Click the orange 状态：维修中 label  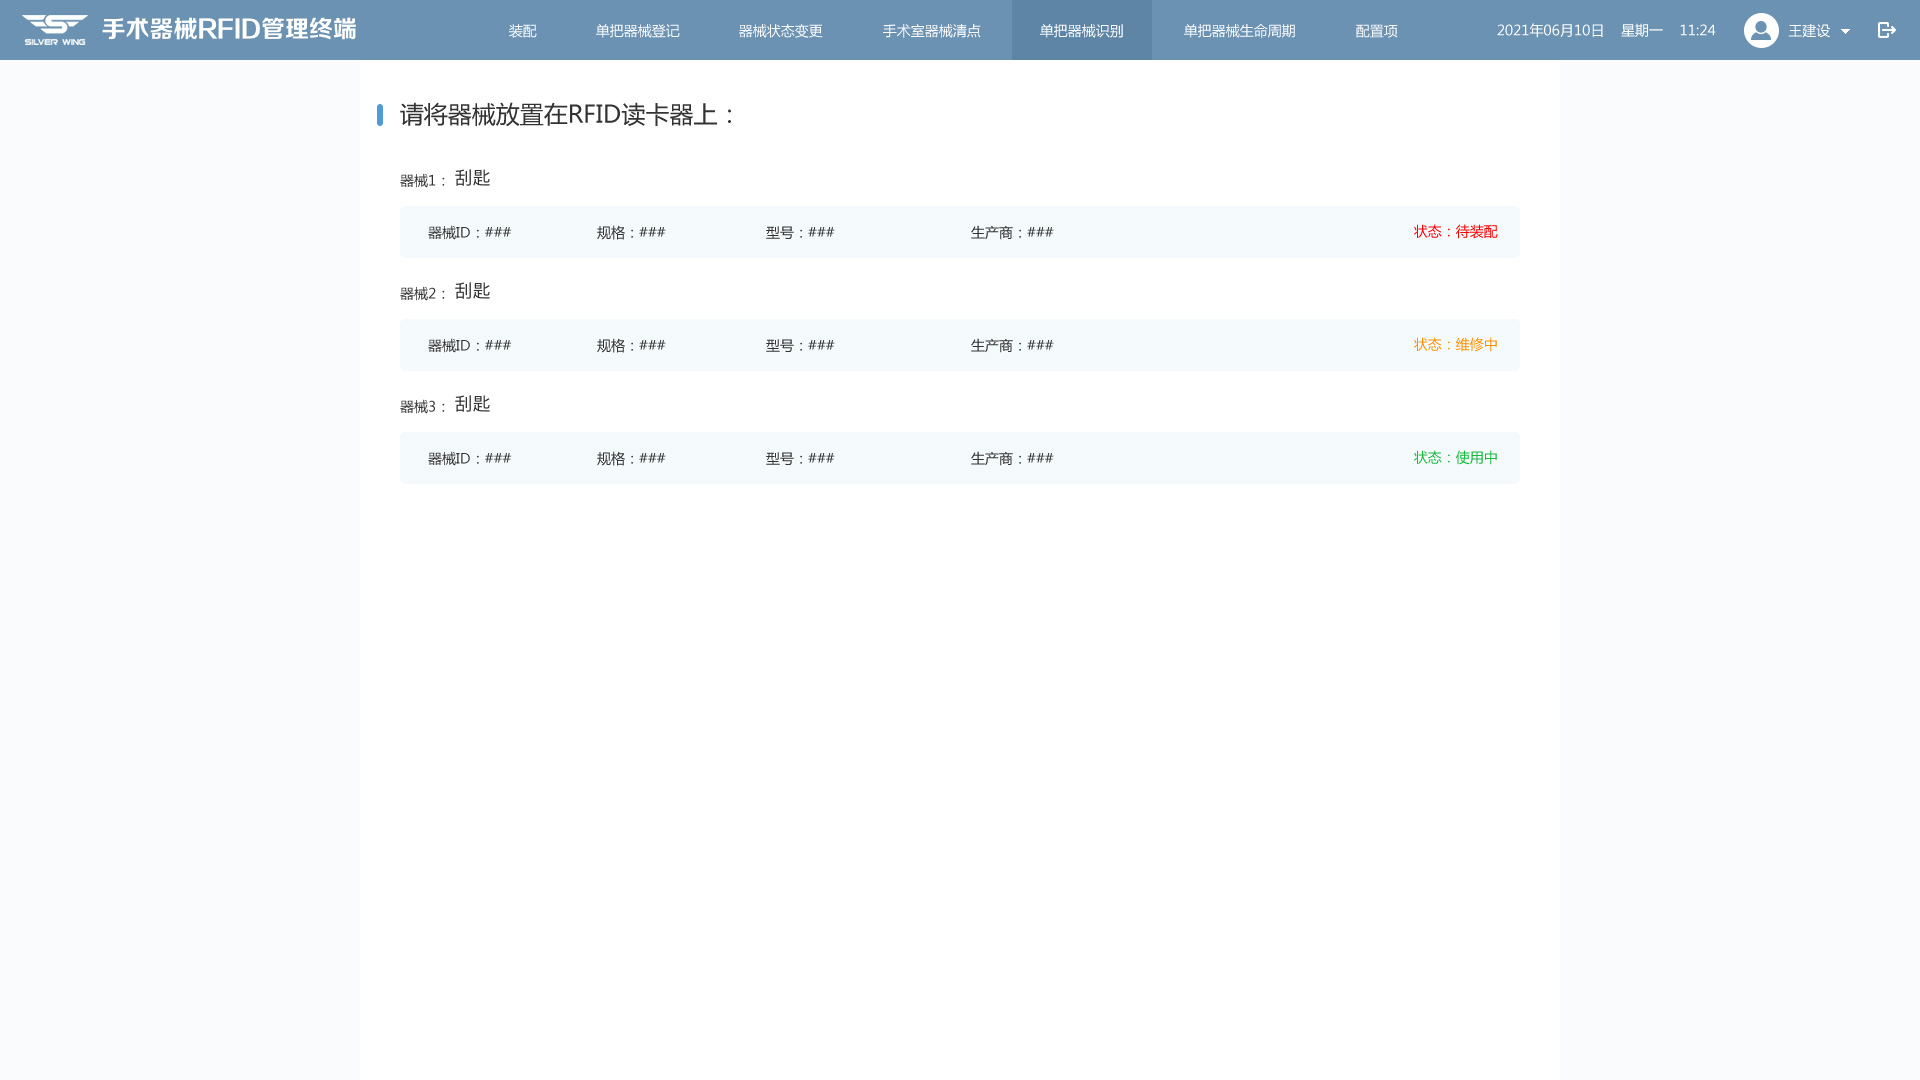tap(1455, 345)
